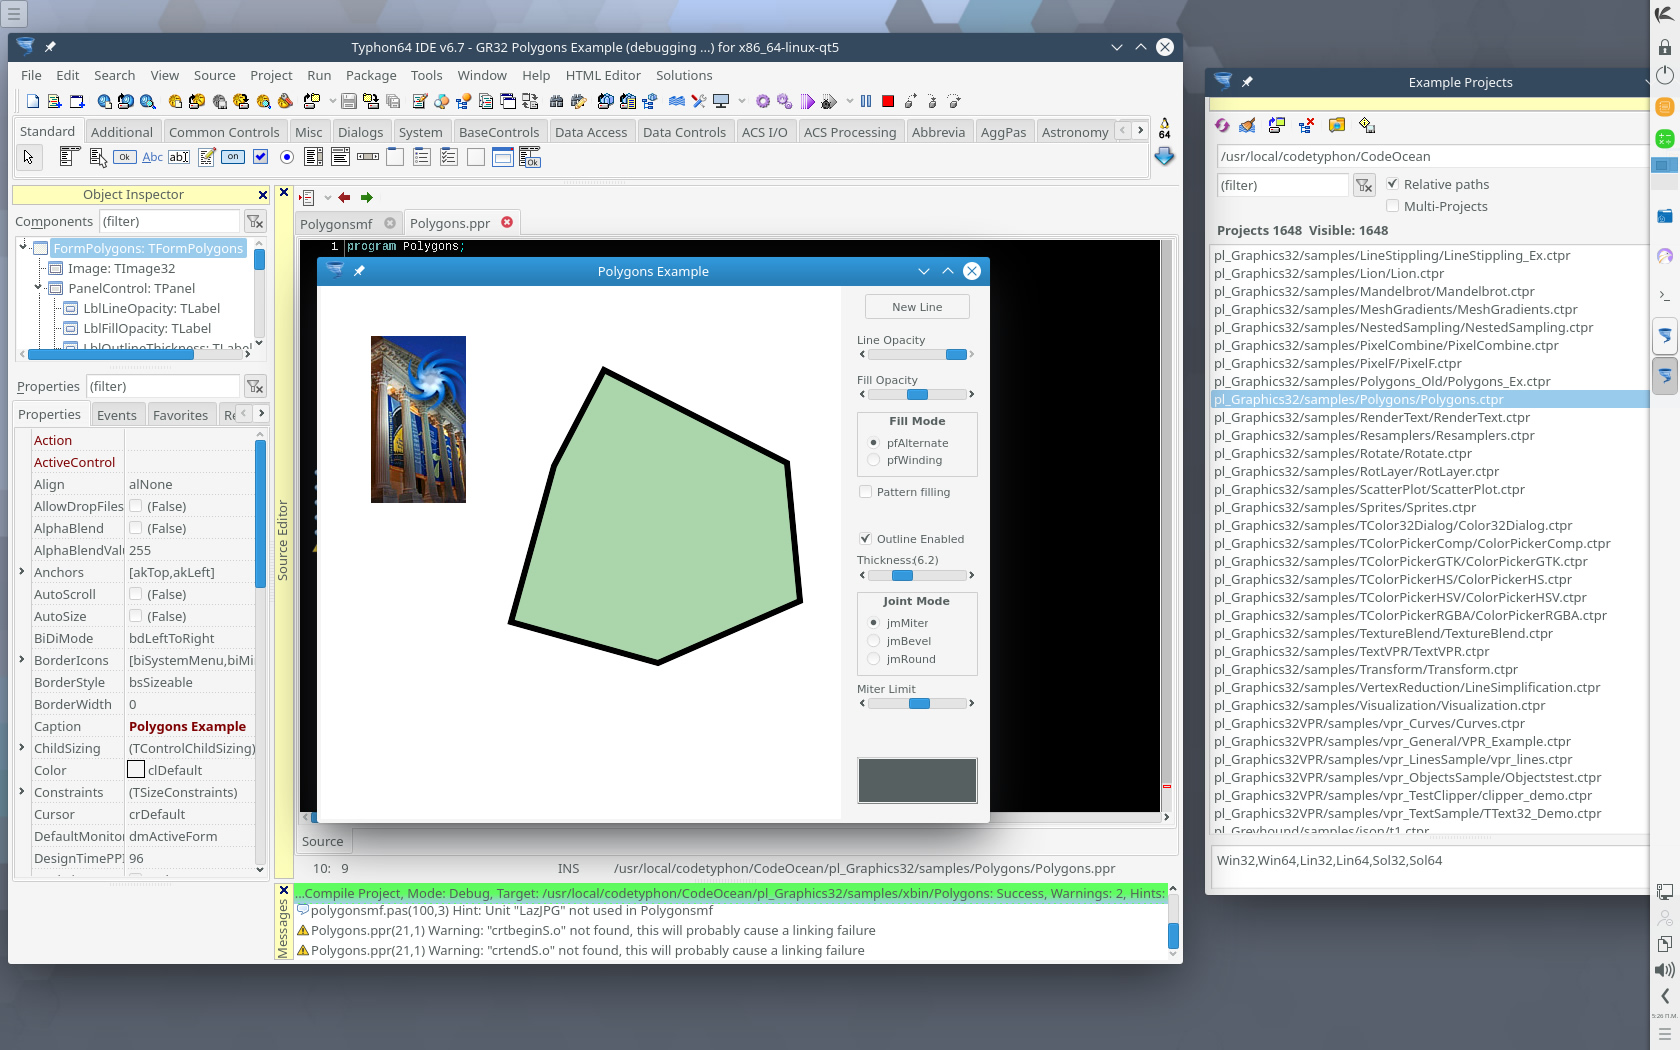
Task: Click the wrench and screwdriver tools icon
Action: (698, 101)
